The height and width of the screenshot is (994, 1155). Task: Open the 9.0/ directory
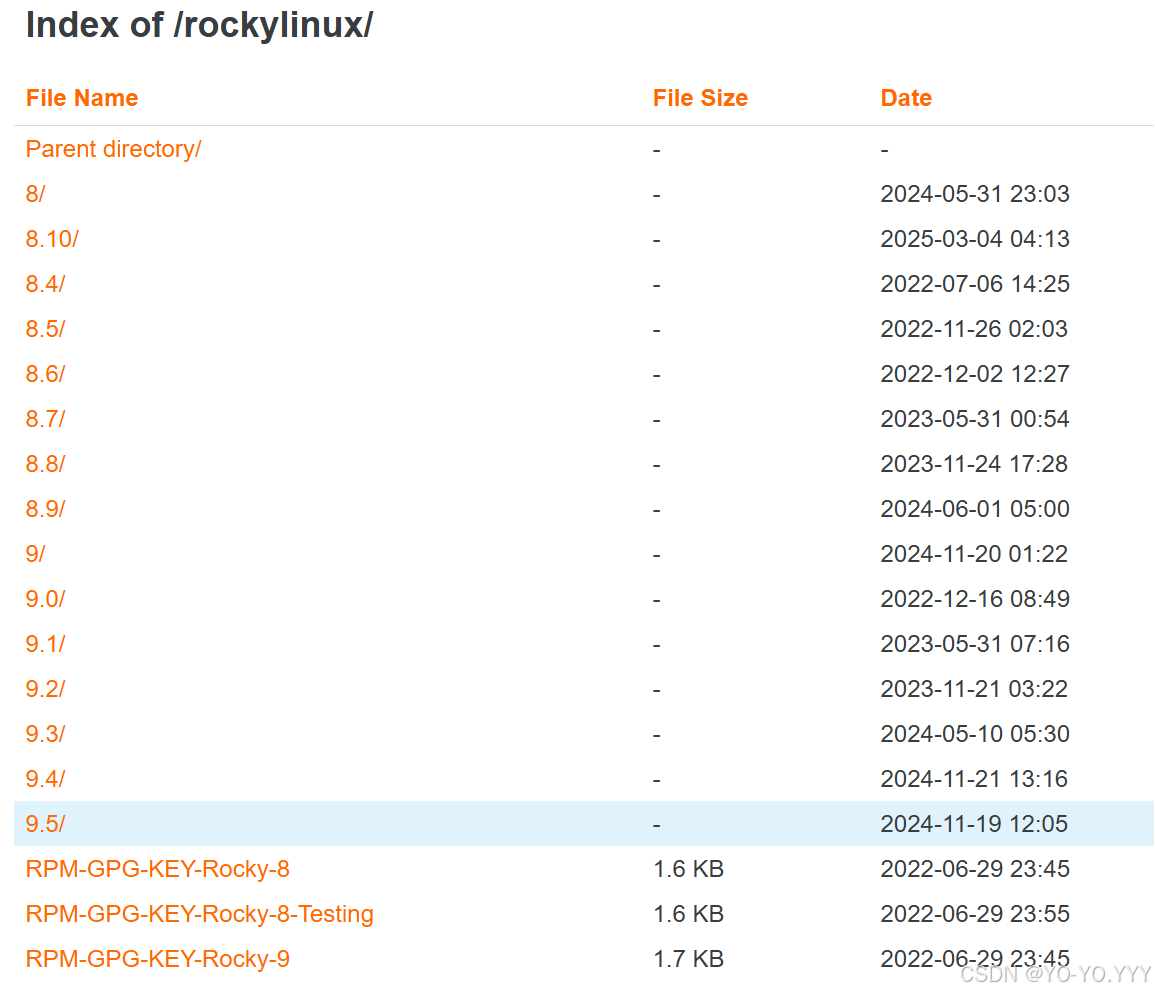tap(46, 598)
